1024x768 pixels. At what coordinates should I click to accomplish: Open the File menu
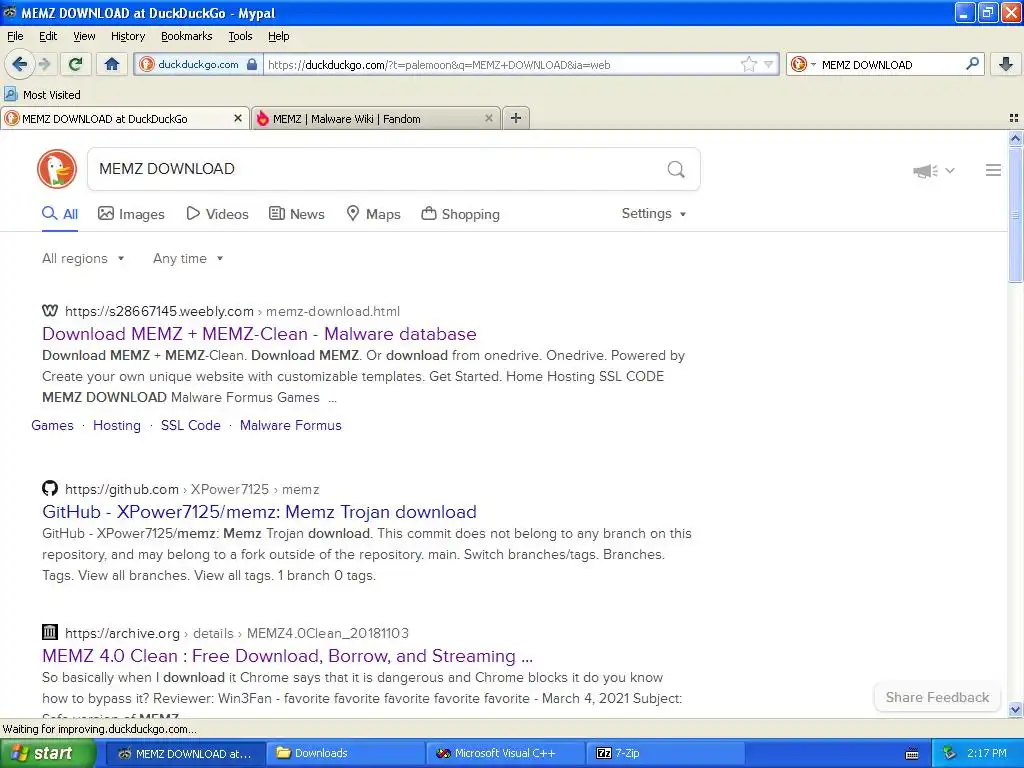point(15,36)
